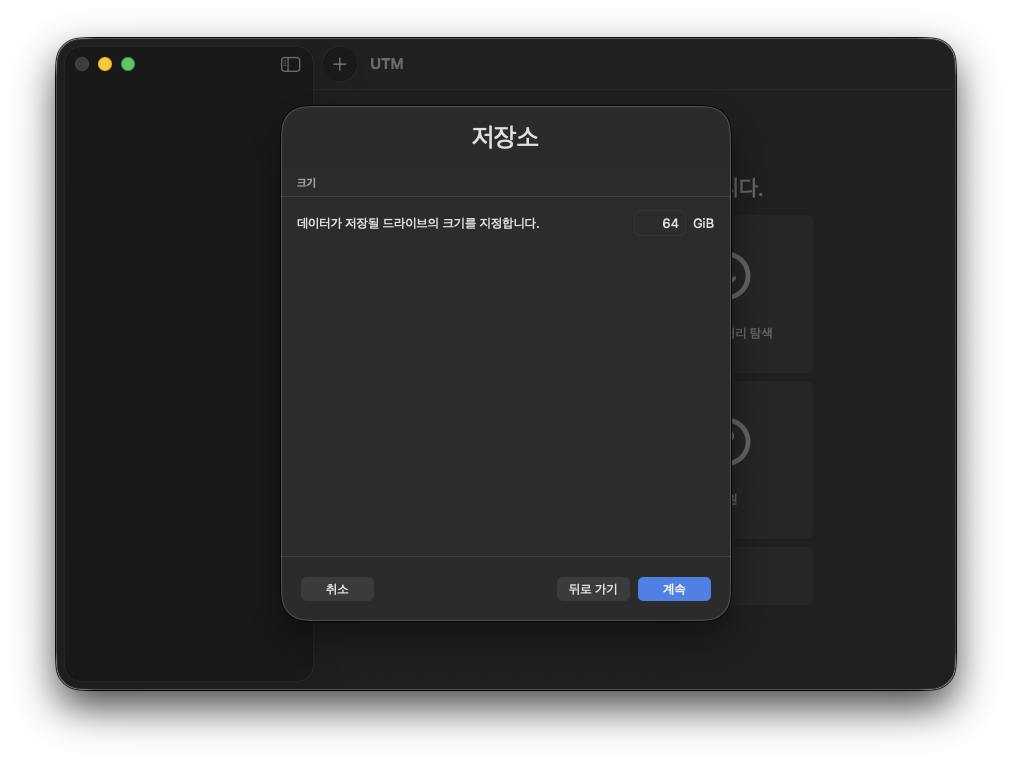Toggle the sidebar visibility icon
Viewport: 1012px width, 764px height.
click(291, 64)
